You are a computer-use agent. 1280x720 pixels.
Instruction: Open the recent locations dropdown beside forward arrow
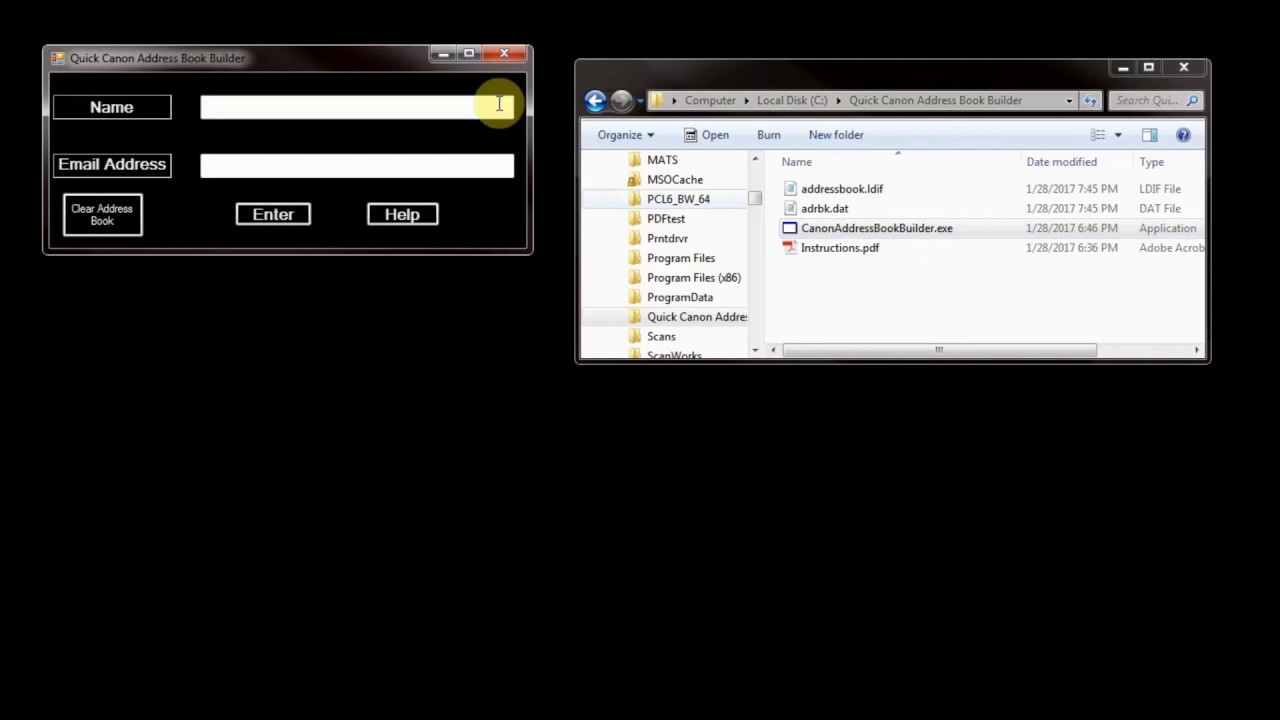(640, 101)
